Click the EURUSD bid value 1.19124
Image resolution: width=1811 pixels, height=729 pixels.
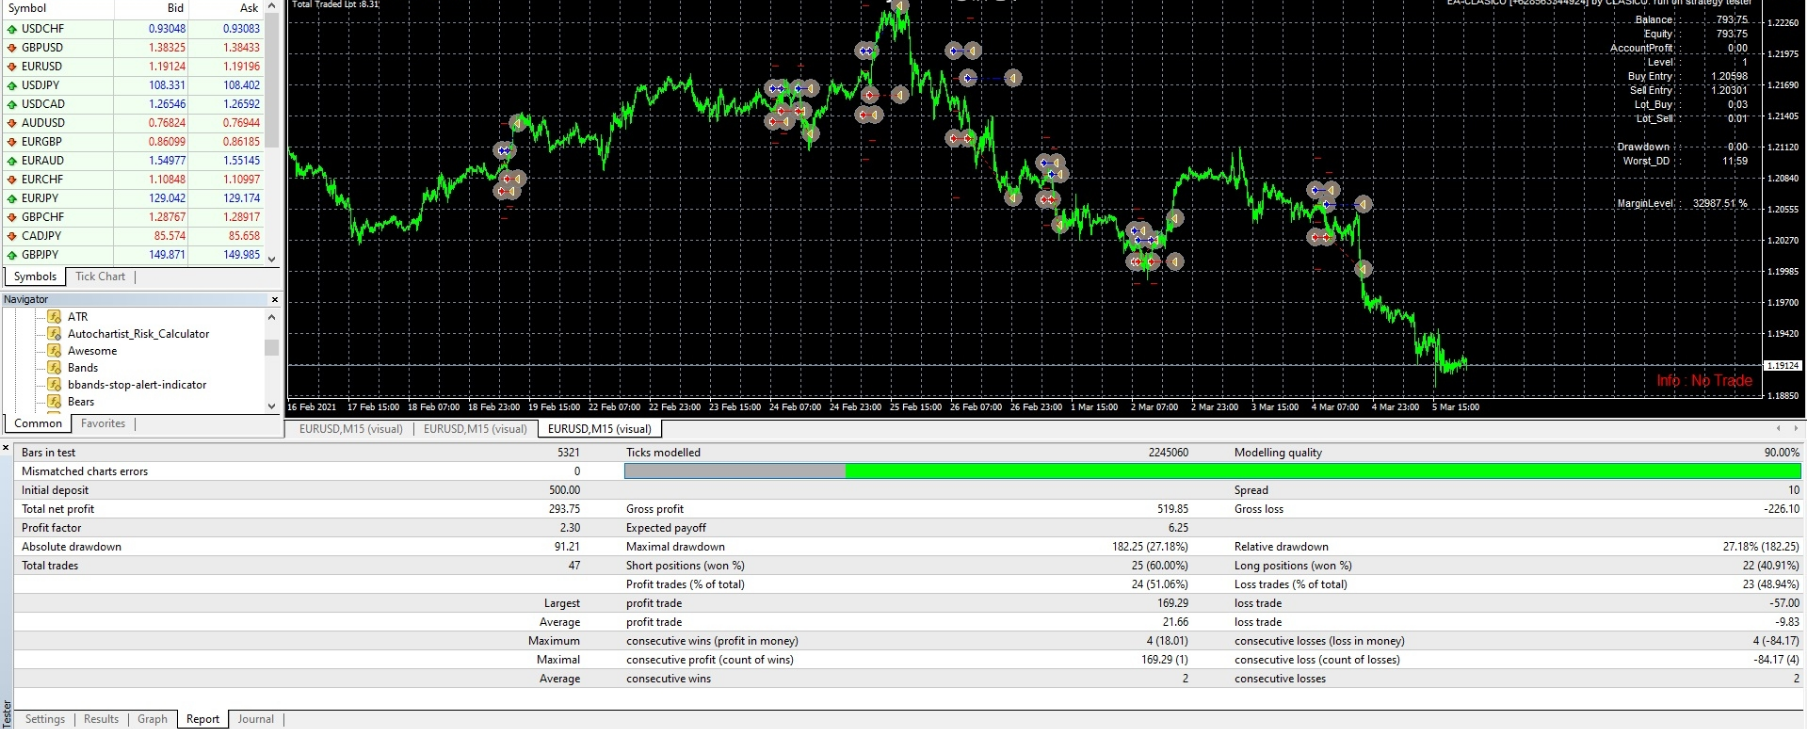[x=167, y=67]
